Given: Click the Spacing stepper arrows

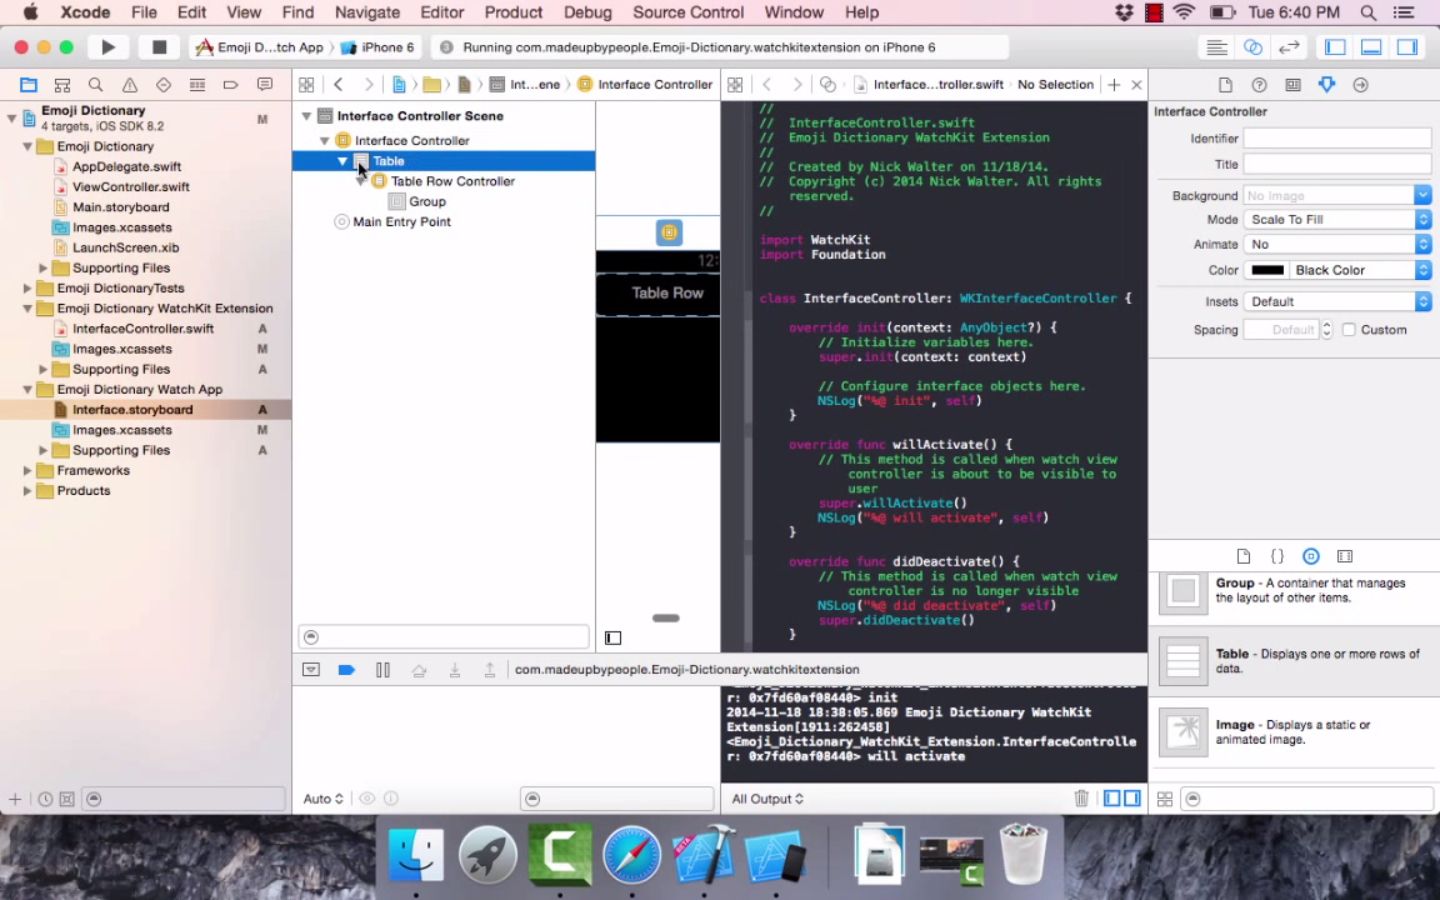Looking at the screenshot, I should coord(1327,330).
